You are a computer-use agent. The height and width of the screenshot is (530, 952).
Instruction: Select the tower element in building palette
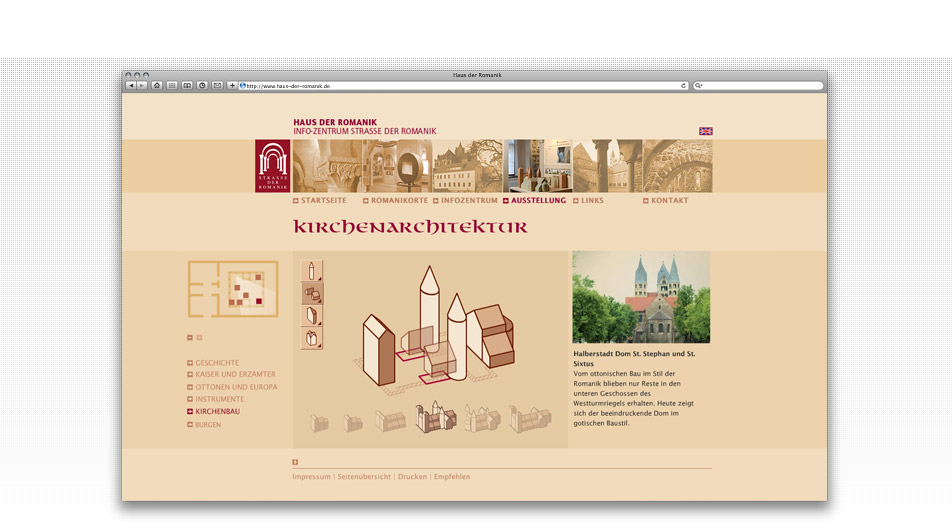coord(312,271)
